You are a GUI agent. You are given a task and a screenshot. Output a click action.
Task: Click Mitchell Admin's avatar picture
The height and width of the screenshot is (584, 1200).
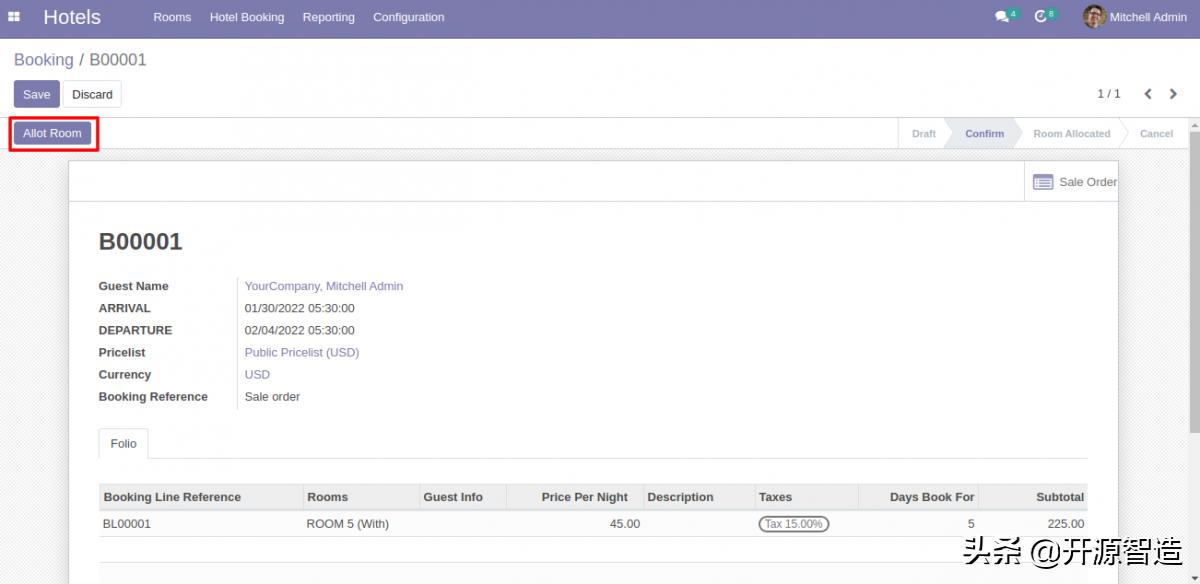coord(1094,17)
